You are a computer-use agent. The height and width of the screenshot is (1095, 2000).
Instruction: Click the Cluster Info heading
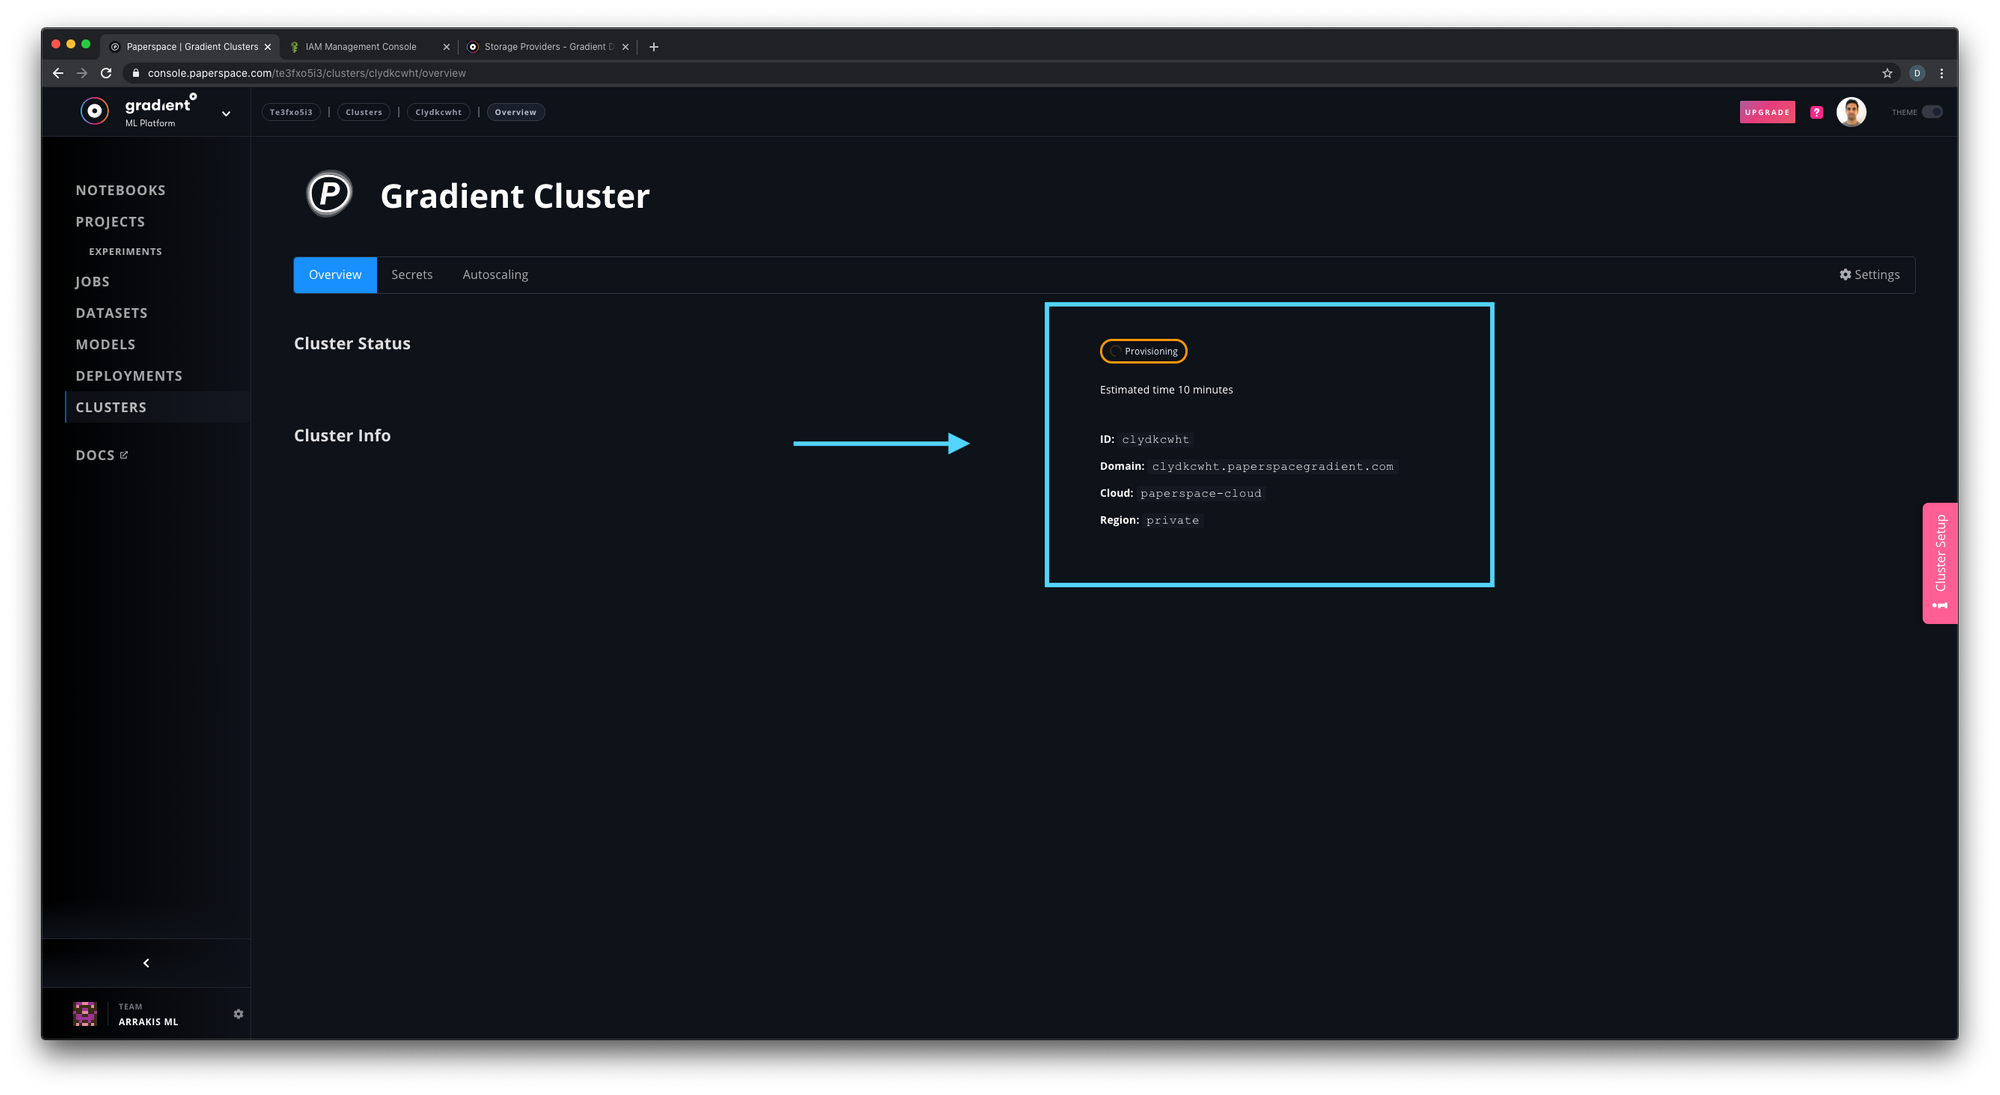tap(342, 436)
